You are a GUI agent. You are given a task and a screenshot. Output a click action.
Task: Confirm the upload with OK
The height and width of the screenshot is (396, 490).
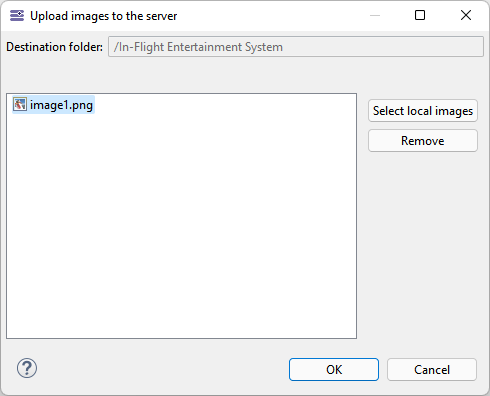coord(334,369)
